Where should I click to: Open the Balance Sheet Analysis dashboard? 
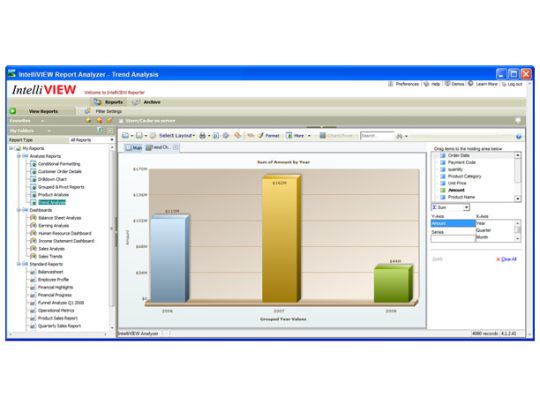60,218
